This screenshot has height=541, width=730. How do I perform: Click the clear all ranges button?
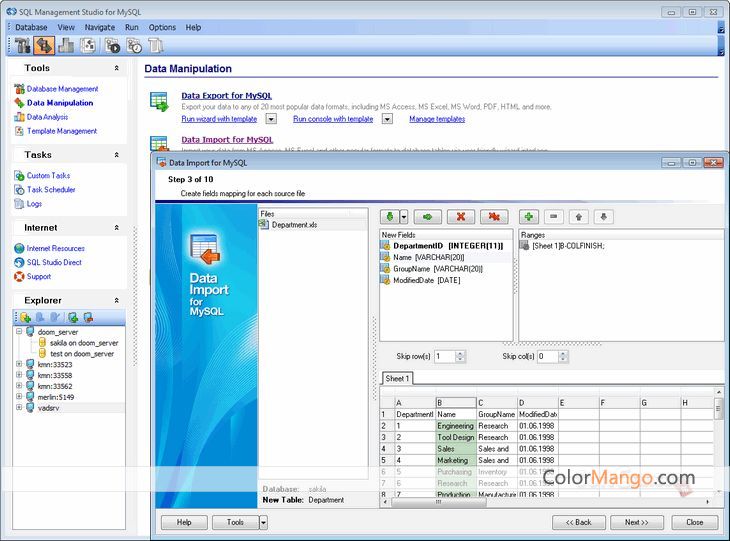tap(494, 217)
